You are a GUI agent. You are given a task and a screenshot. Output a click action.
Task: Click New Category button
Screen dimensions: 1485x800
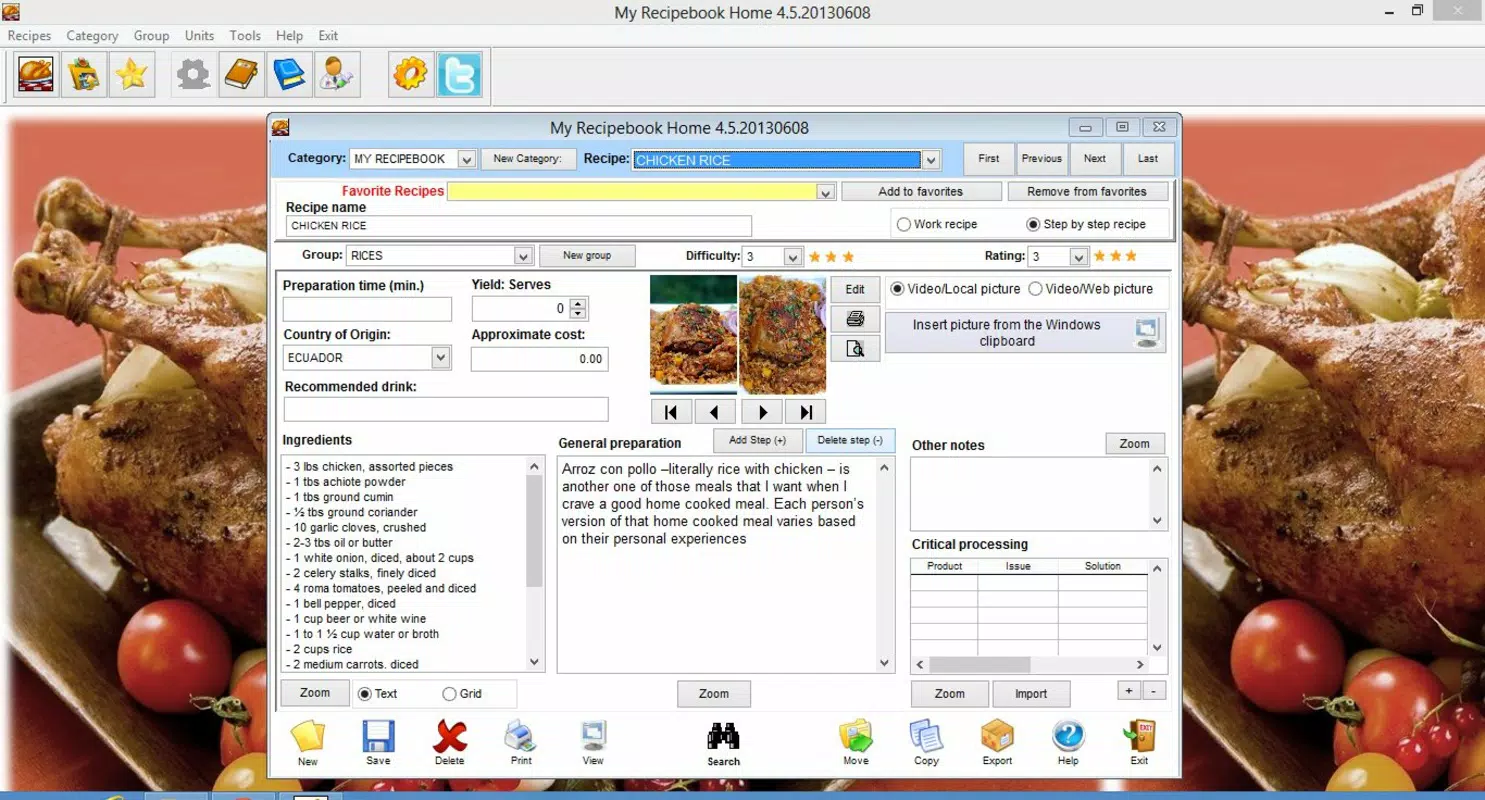coord(528,159)
